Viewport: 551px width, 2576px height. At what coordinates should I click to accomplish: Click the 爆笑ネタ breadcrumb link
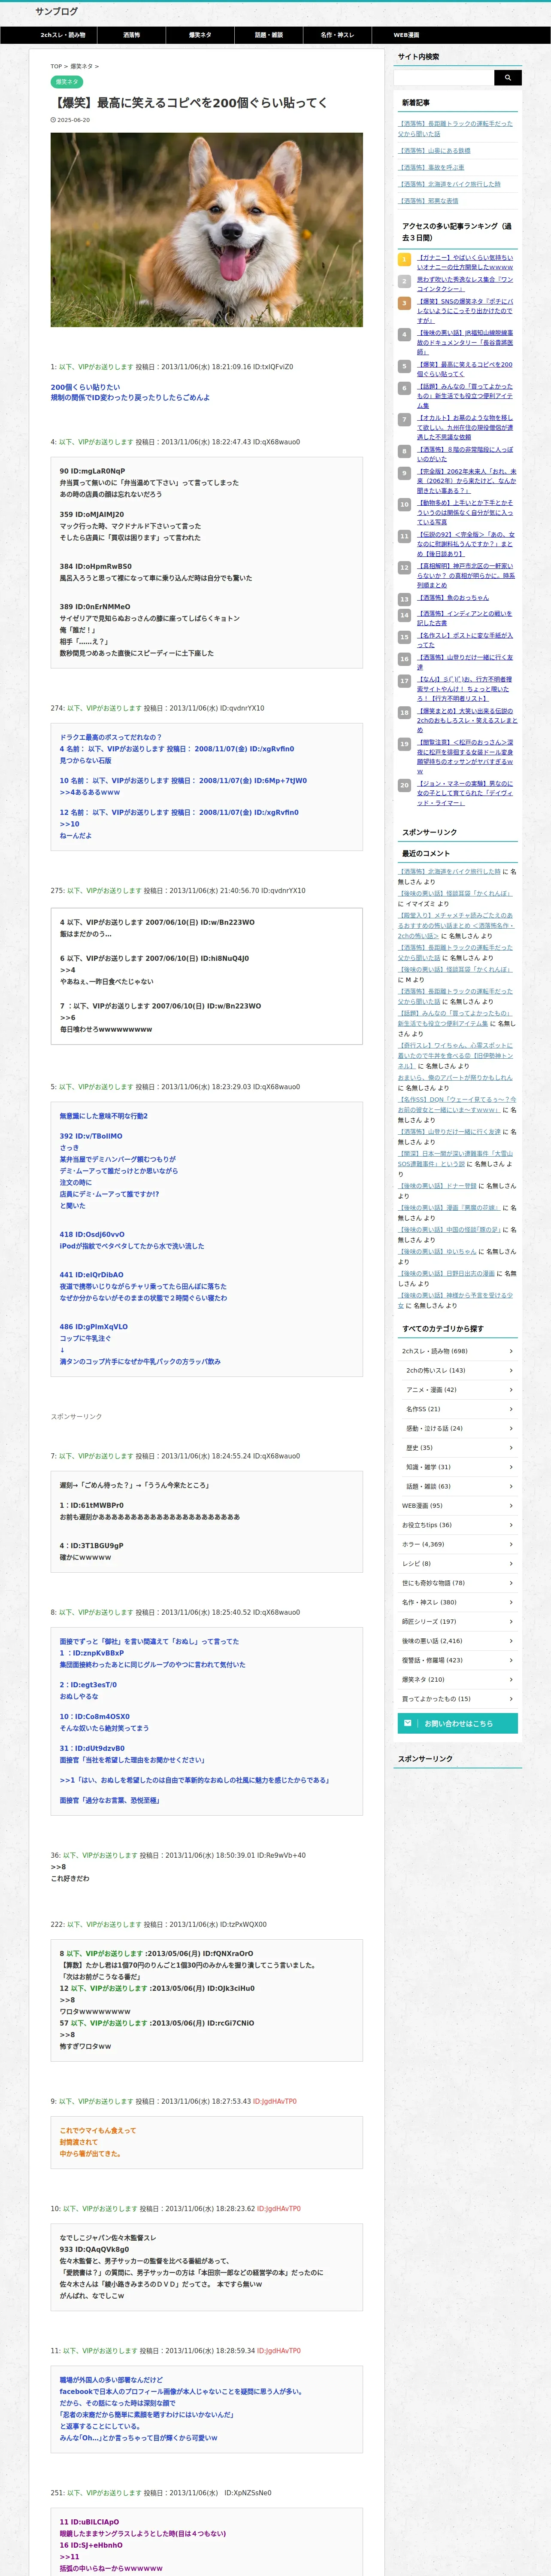[x=81, y=66]
